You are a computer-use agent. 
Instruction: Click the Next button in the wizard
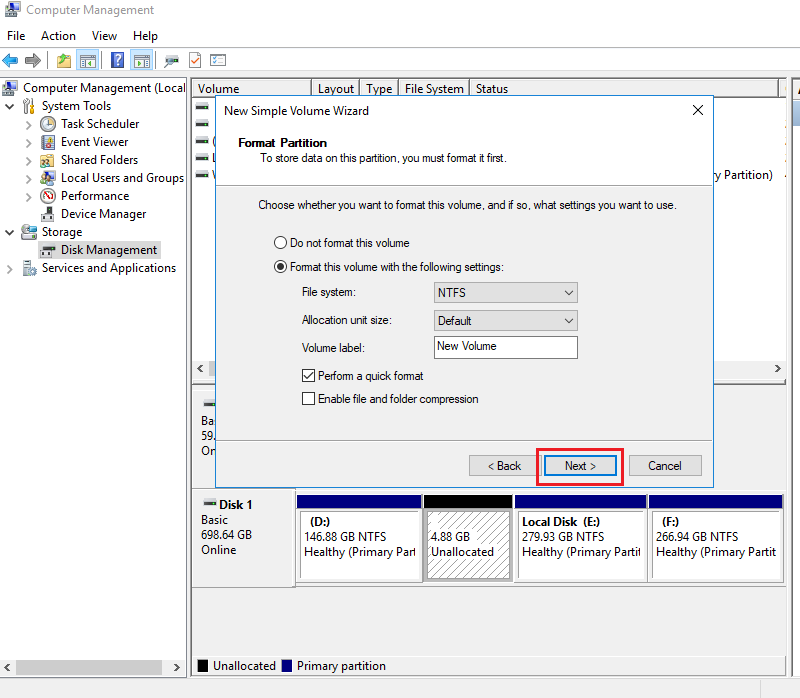click(x=579, y=465)
